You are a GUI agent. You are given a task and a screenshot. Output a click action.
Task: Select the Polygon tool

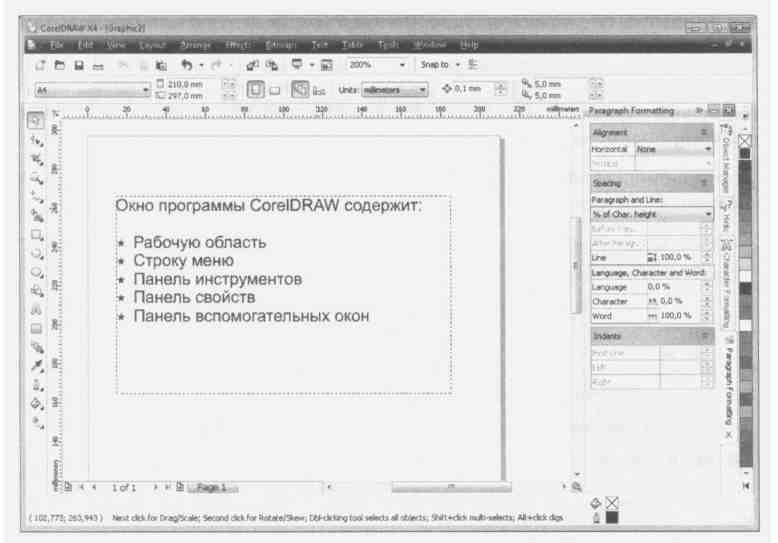pyautogui.click(x=36, y=272)
